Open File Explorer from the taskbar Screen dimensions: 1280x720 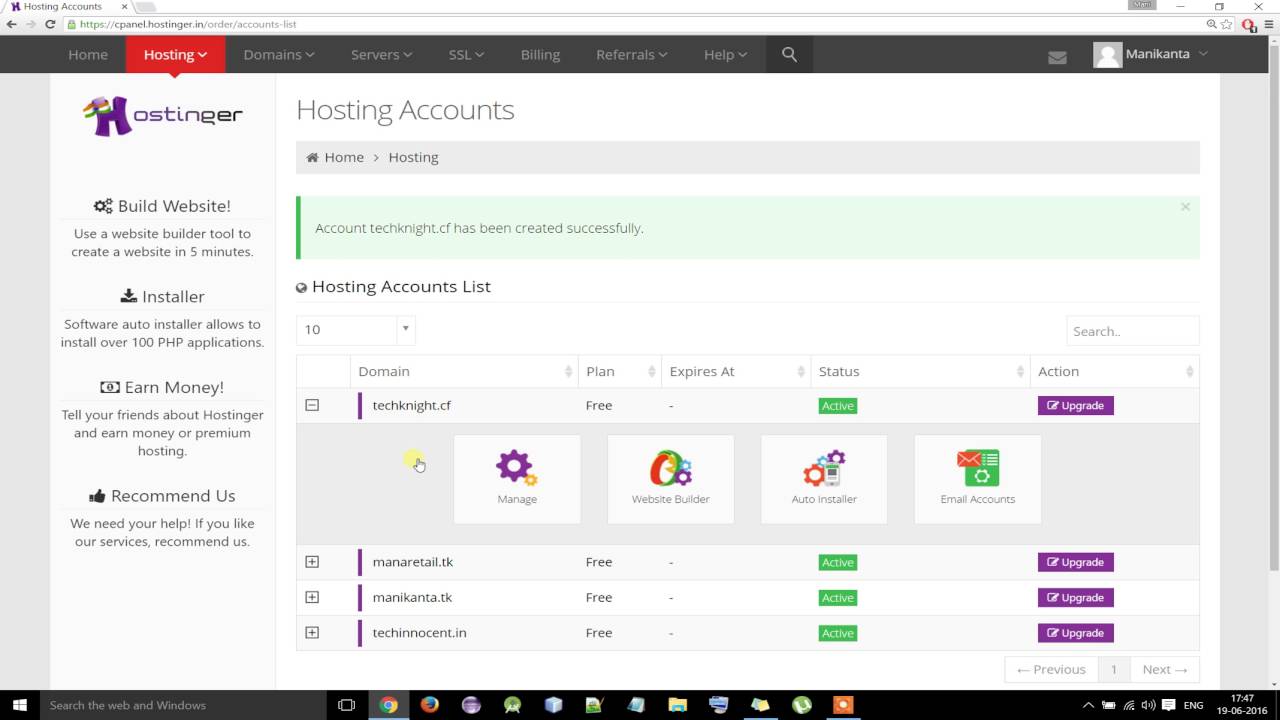click(677, 705)
